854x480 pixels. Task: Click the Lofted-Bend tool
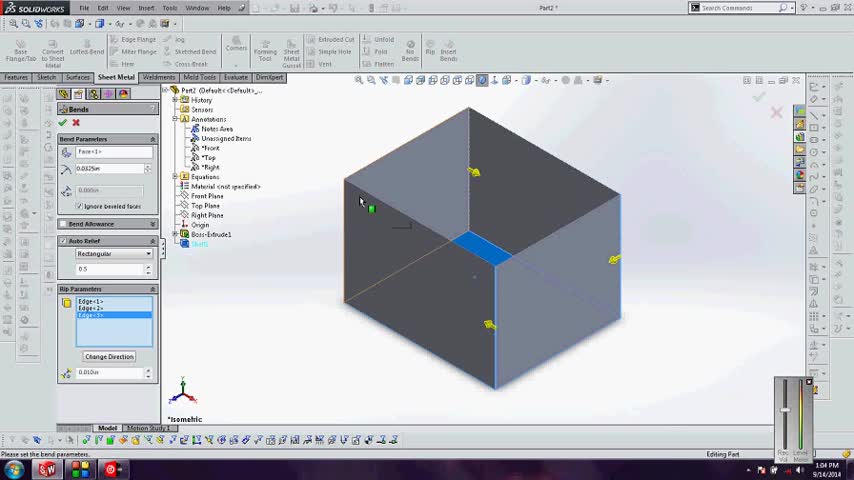(87, 47)
